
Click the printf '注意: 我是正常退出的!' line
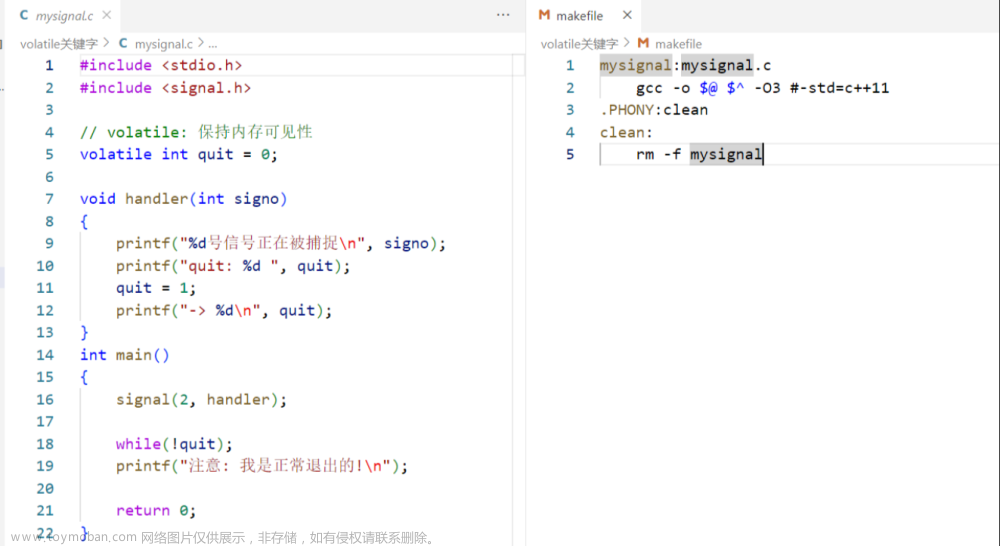[x=261, y=466]
